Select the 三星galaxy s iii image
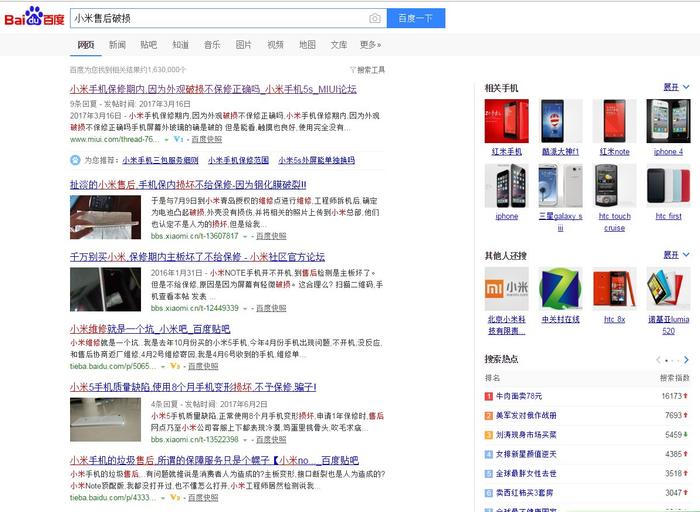This screenshot has width=700, height=512. coord(561,186)
